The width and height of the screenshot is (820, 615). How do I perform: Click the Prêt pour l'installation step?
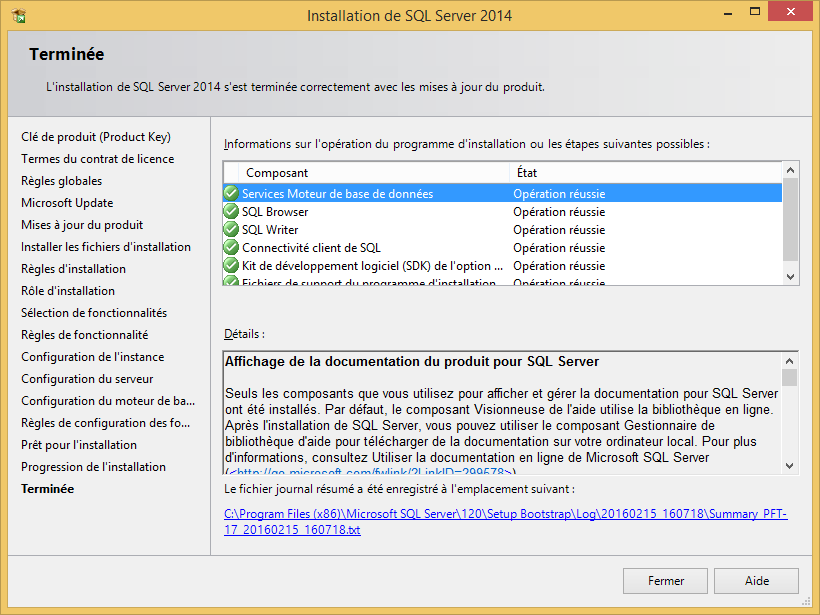[78, 444]
